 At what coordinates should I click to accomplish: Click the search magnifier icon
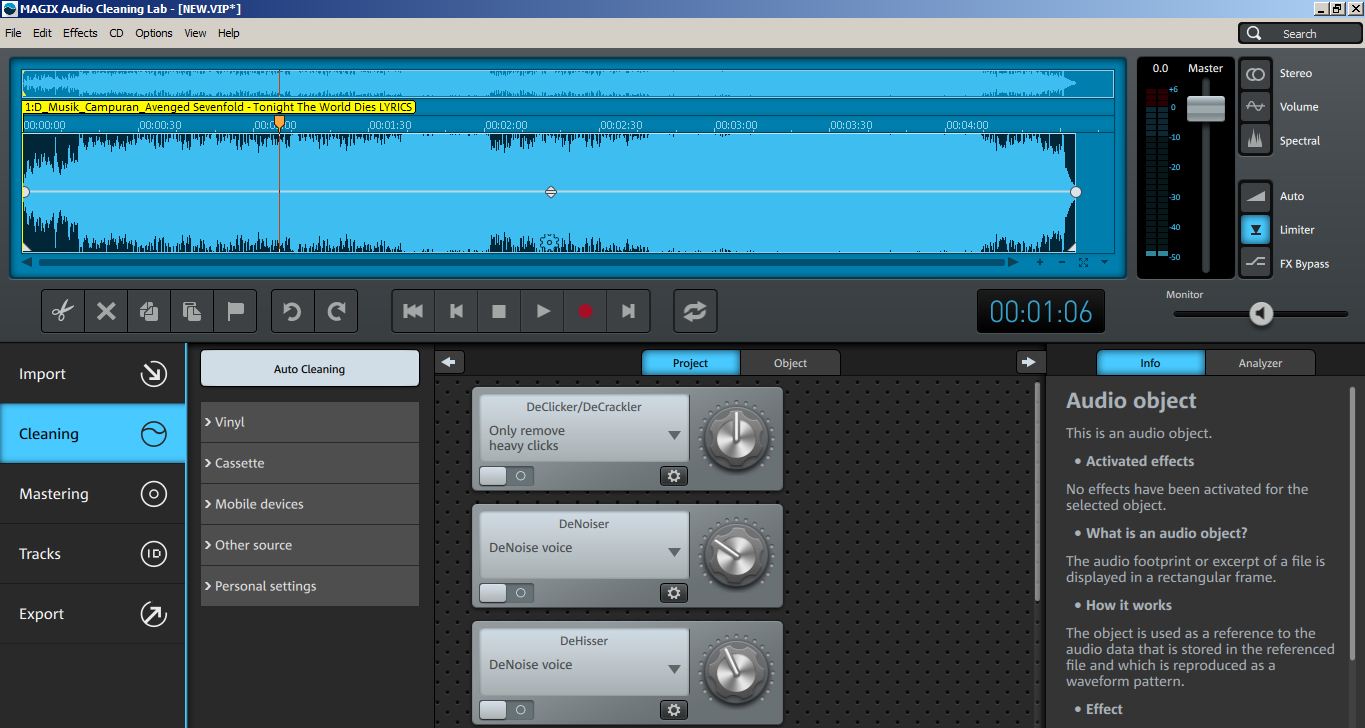point(1254,33)
